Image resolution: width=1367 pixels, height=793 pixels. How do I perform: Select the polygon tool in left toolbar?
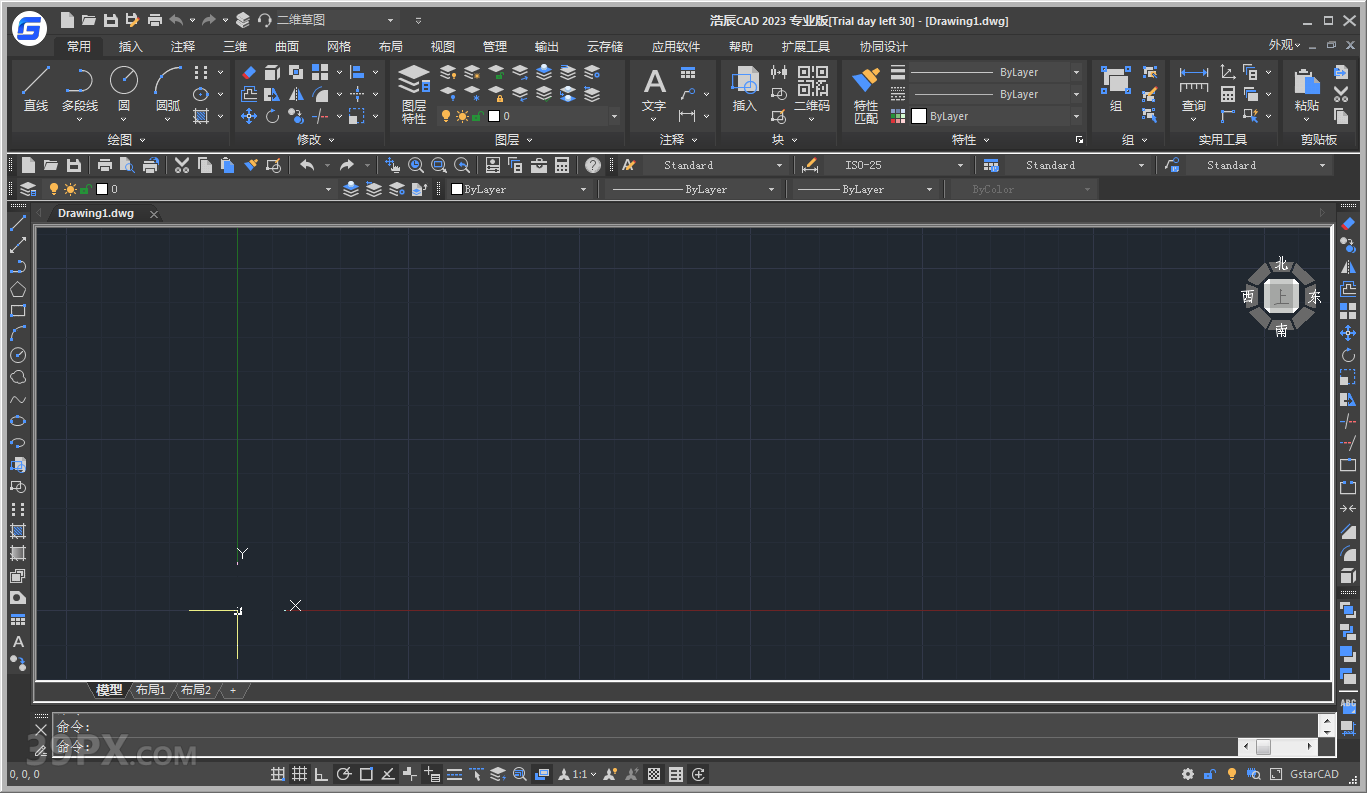click(x=18, y=289)
